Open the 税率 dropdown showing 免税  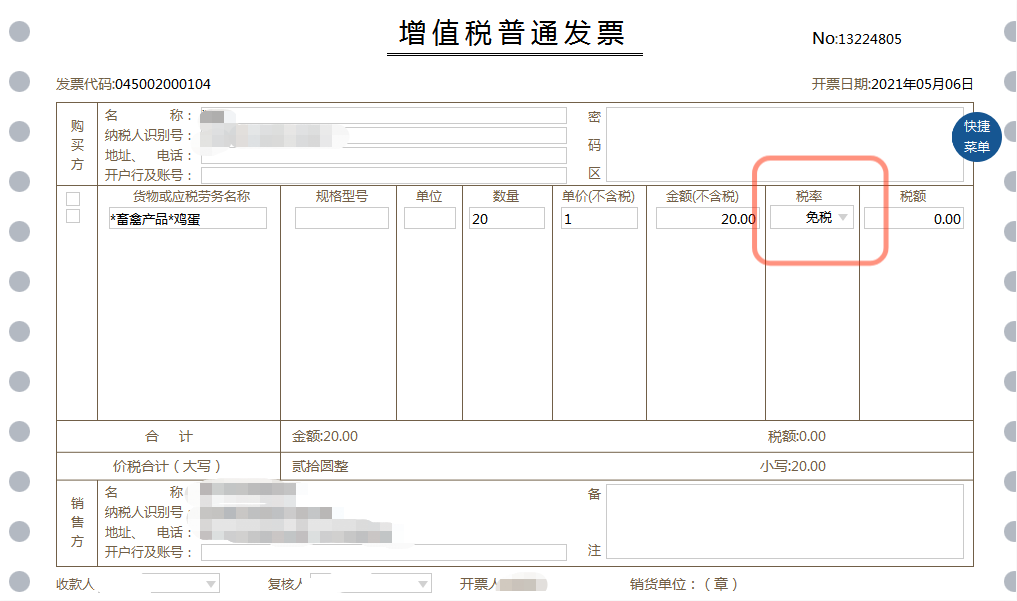pos(812,218)
